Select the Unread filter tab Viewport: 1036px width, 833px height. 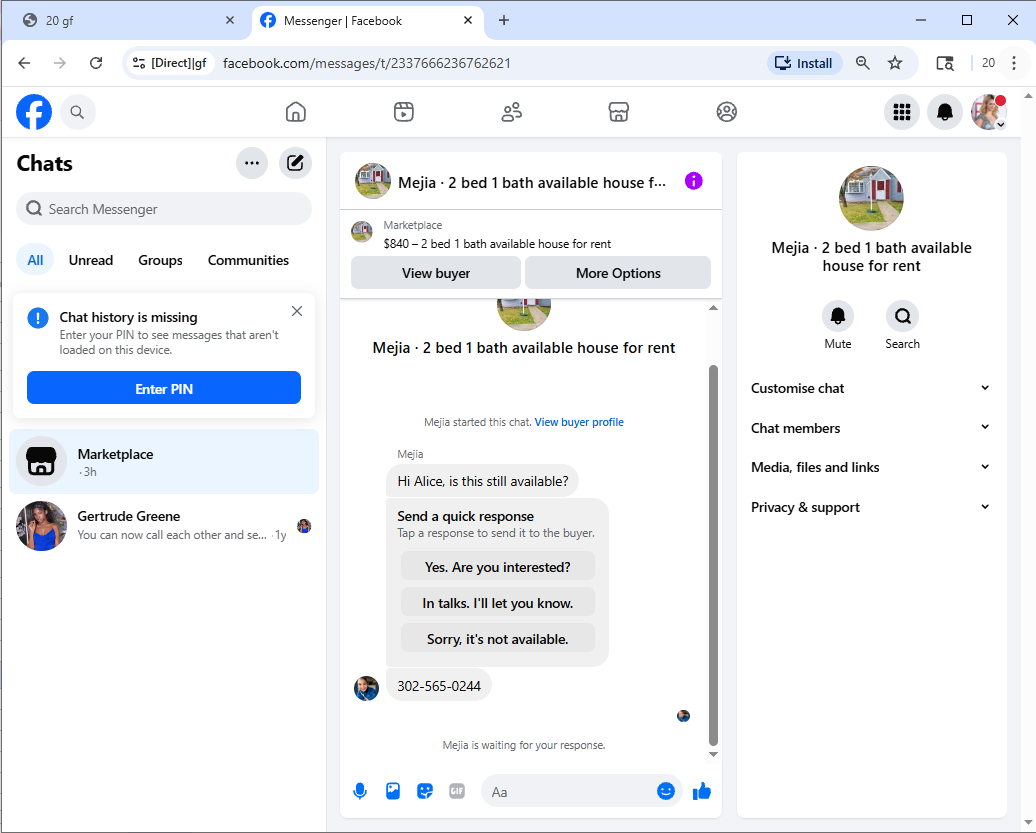click(x=91, y=260)
